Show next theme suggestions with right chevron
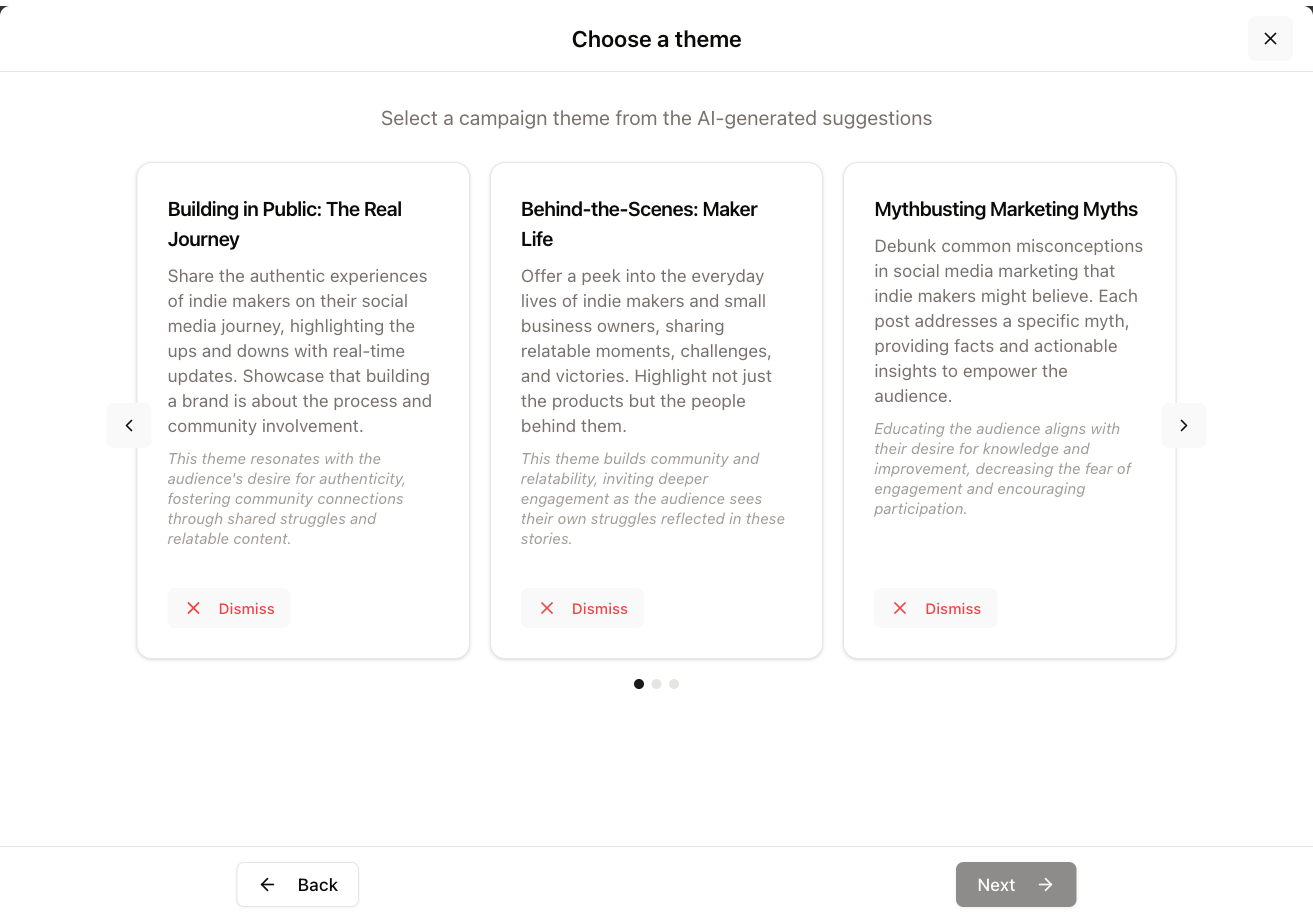Viewport: 1313px width, 916px height. [1184, 425]
